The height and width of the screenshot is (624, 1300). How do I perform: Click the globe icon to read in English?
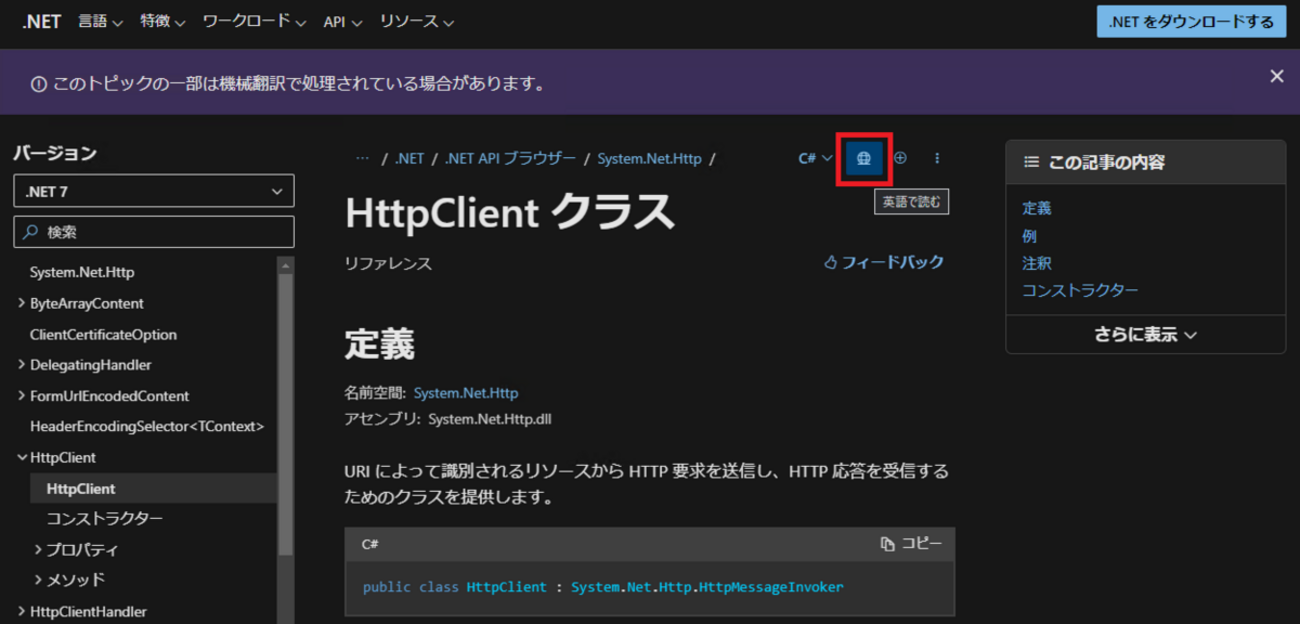click(864, 158)
